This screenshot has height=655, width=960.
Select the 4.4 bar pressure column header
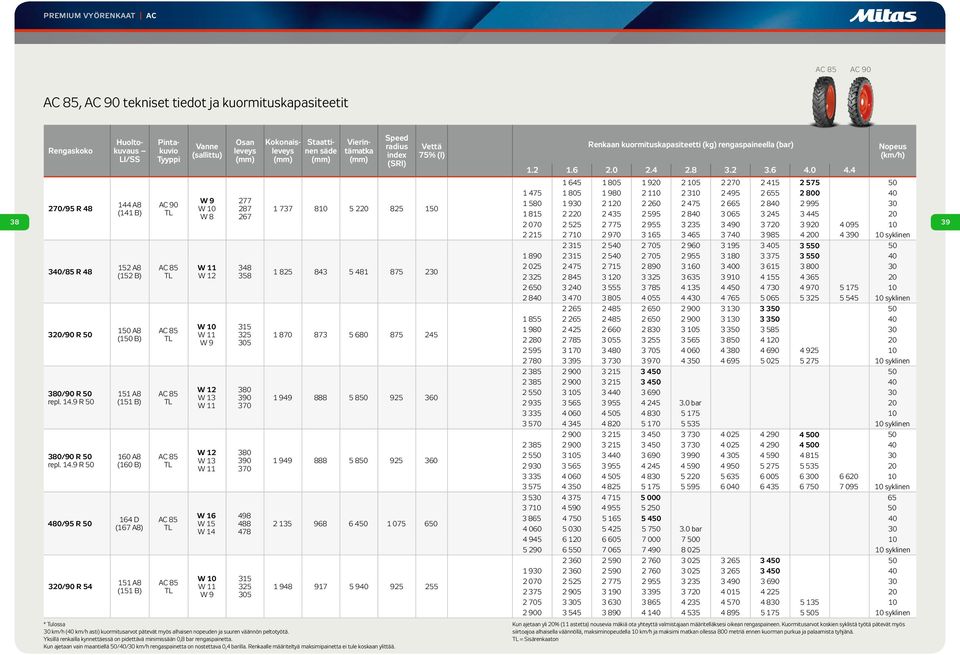tap(849, 170)
